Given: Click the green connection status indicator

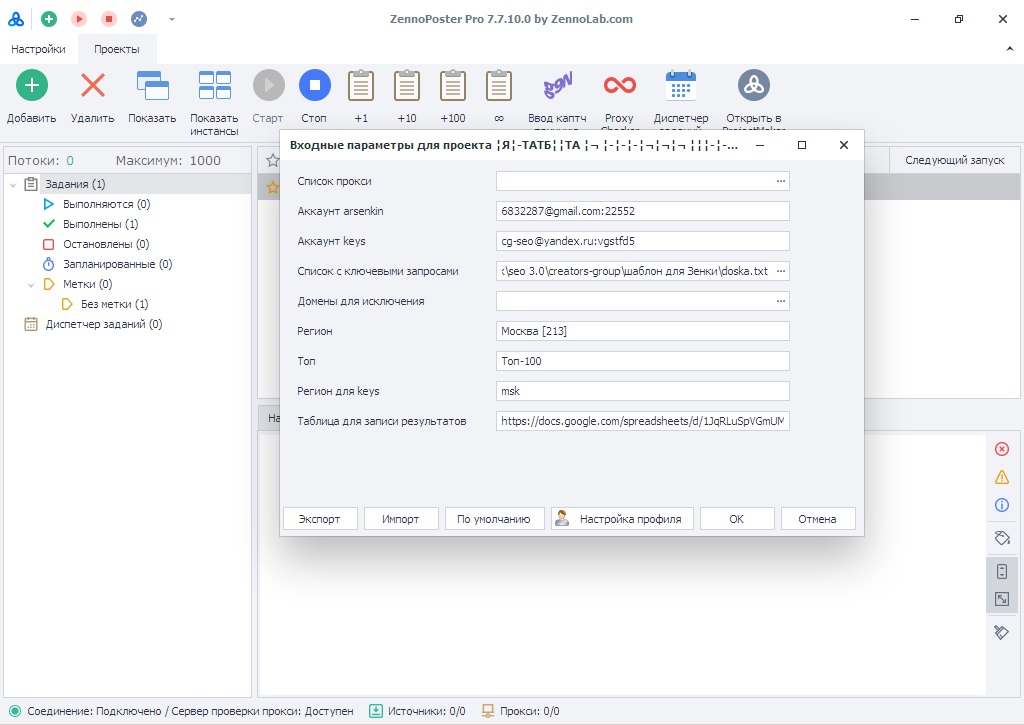Looking at the screenshot, I should pos(15,711).
